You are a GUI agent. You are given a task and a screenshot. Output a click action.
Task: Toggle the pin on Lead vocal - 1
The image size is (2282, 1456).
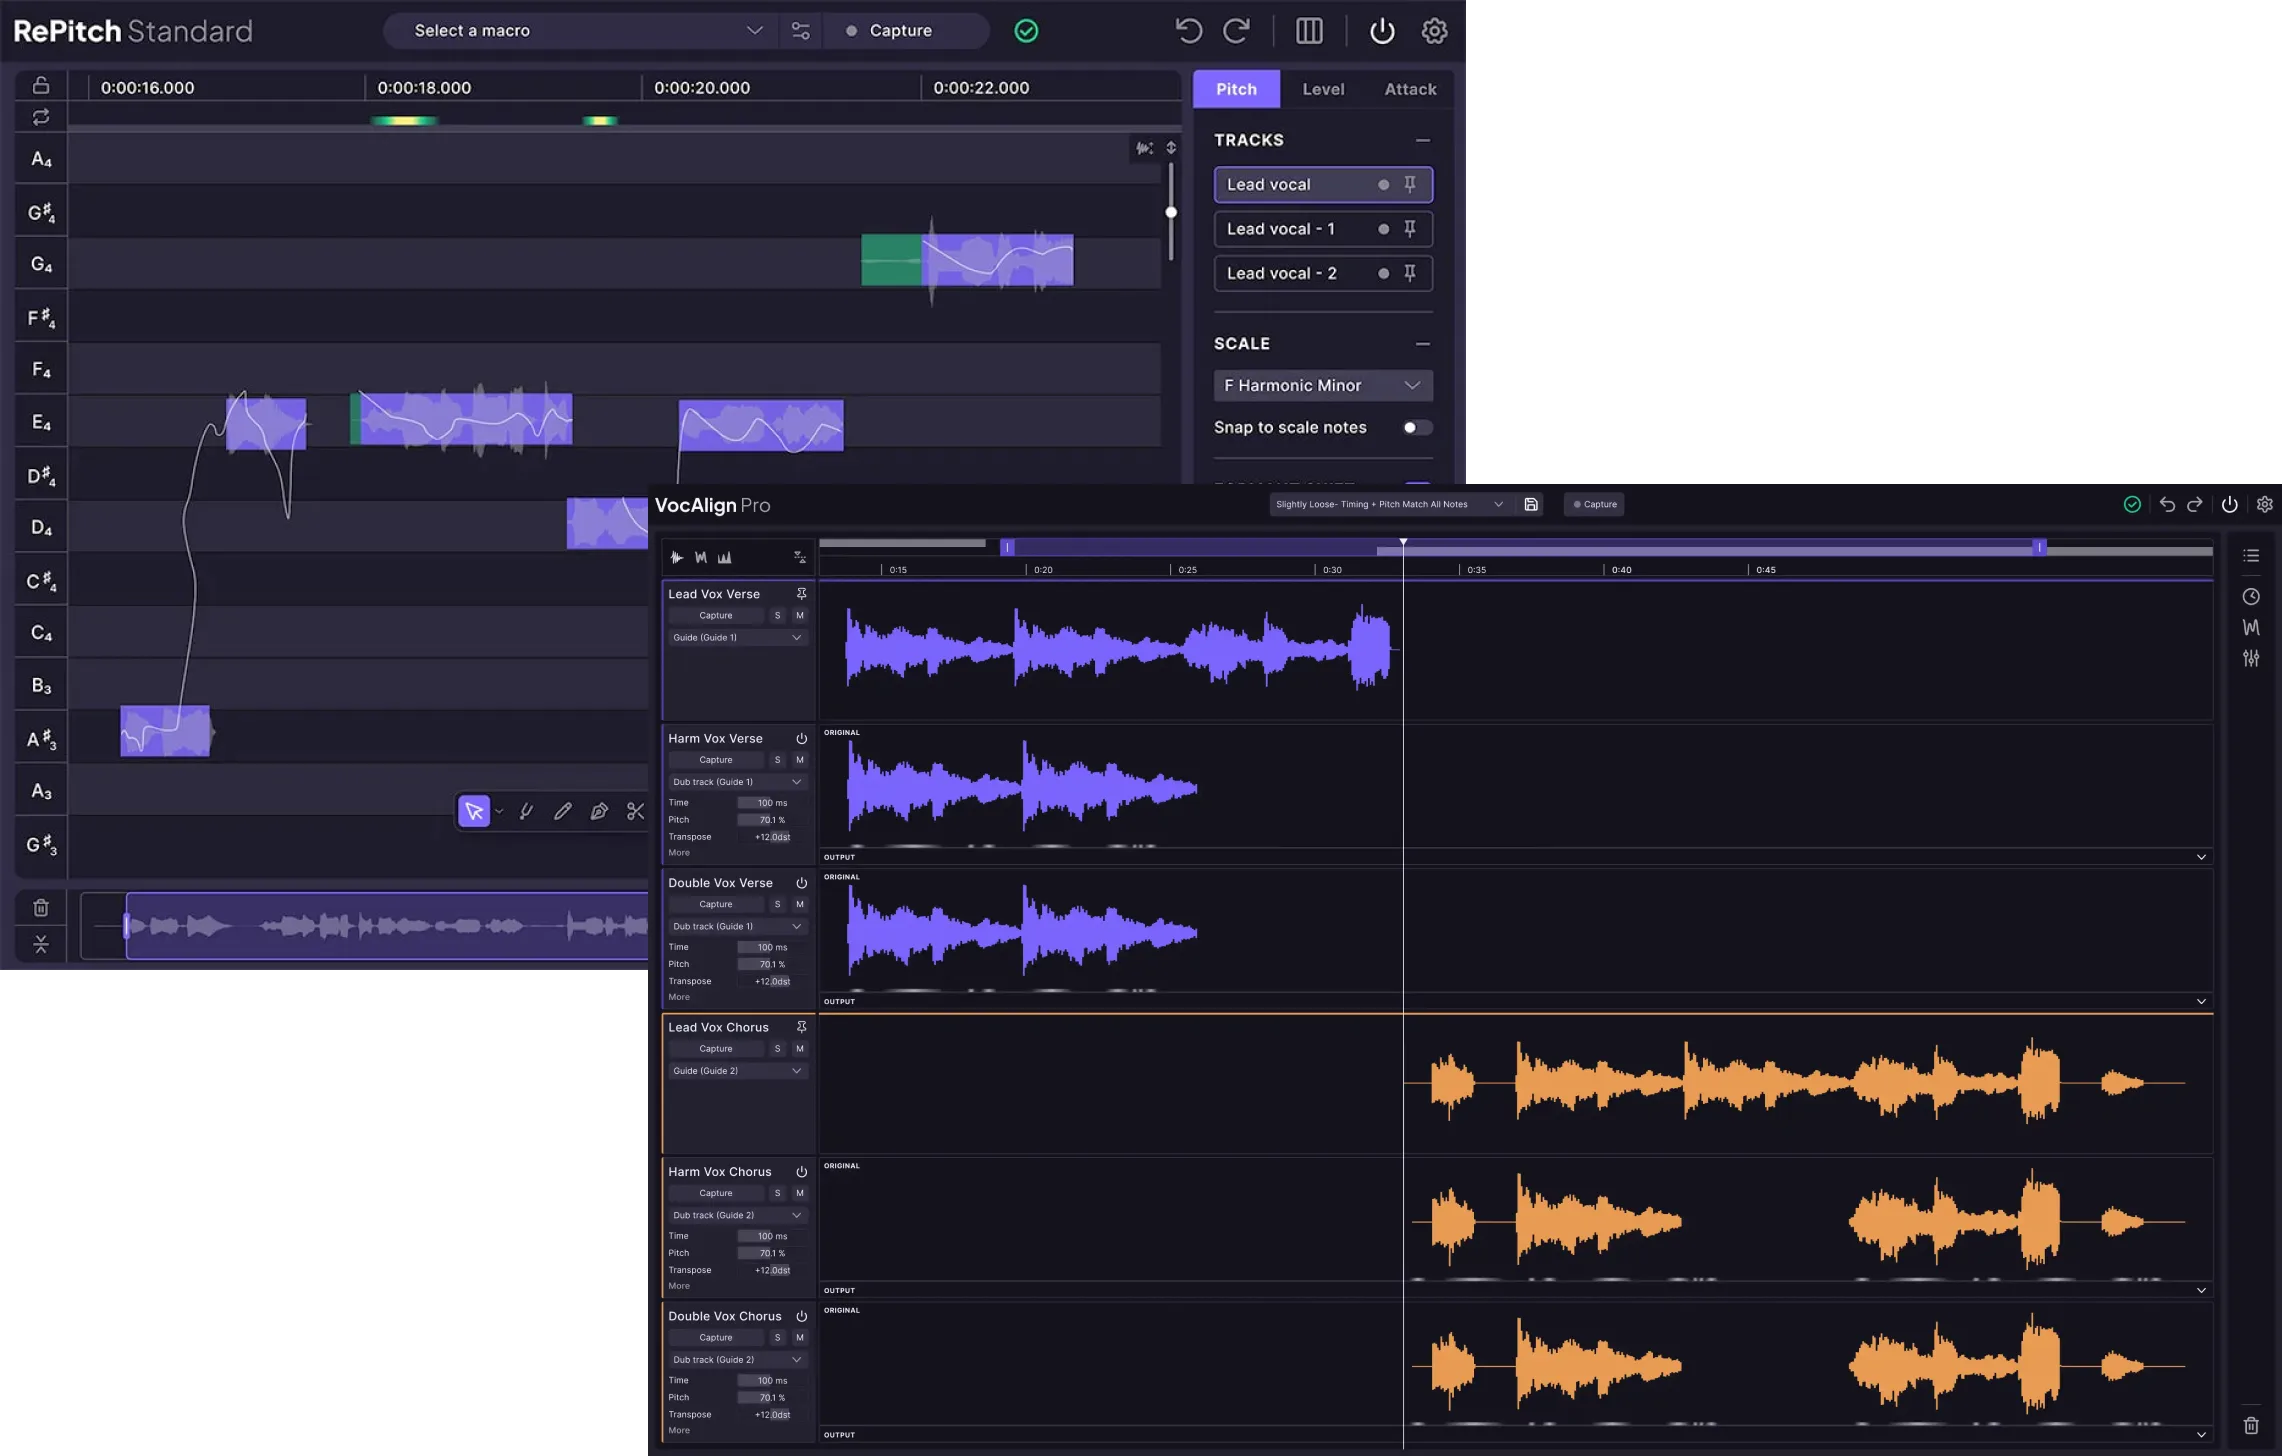pos(1410,229)
